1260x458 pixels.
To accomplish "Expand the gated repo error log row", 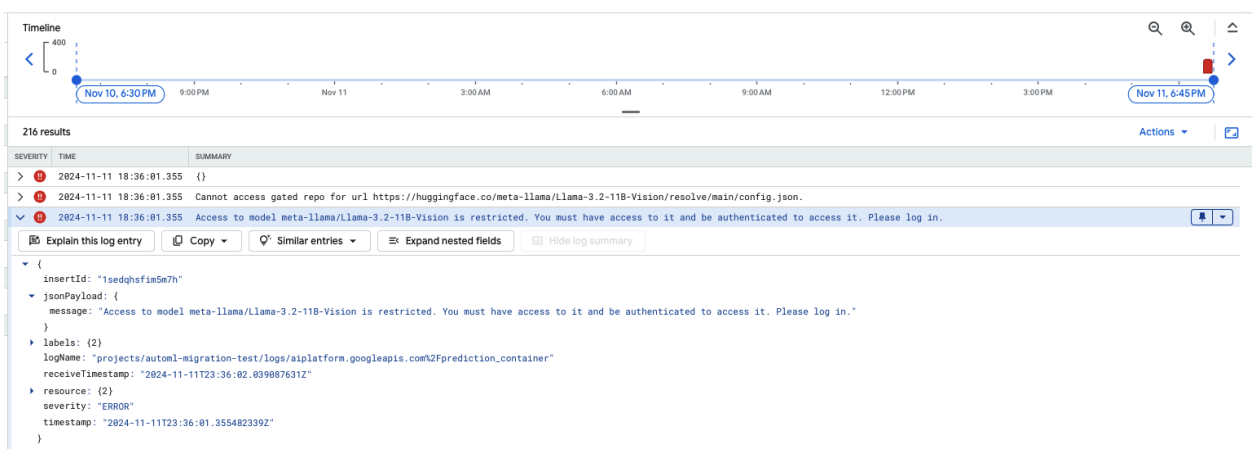I will point(20,197).
